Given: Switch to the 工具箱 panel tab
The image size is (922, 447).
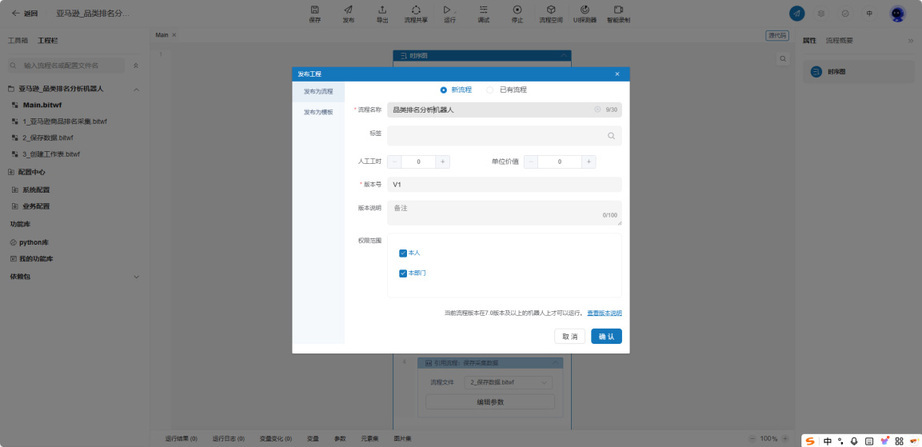Looking at the screenshot, I should point(17,41).
